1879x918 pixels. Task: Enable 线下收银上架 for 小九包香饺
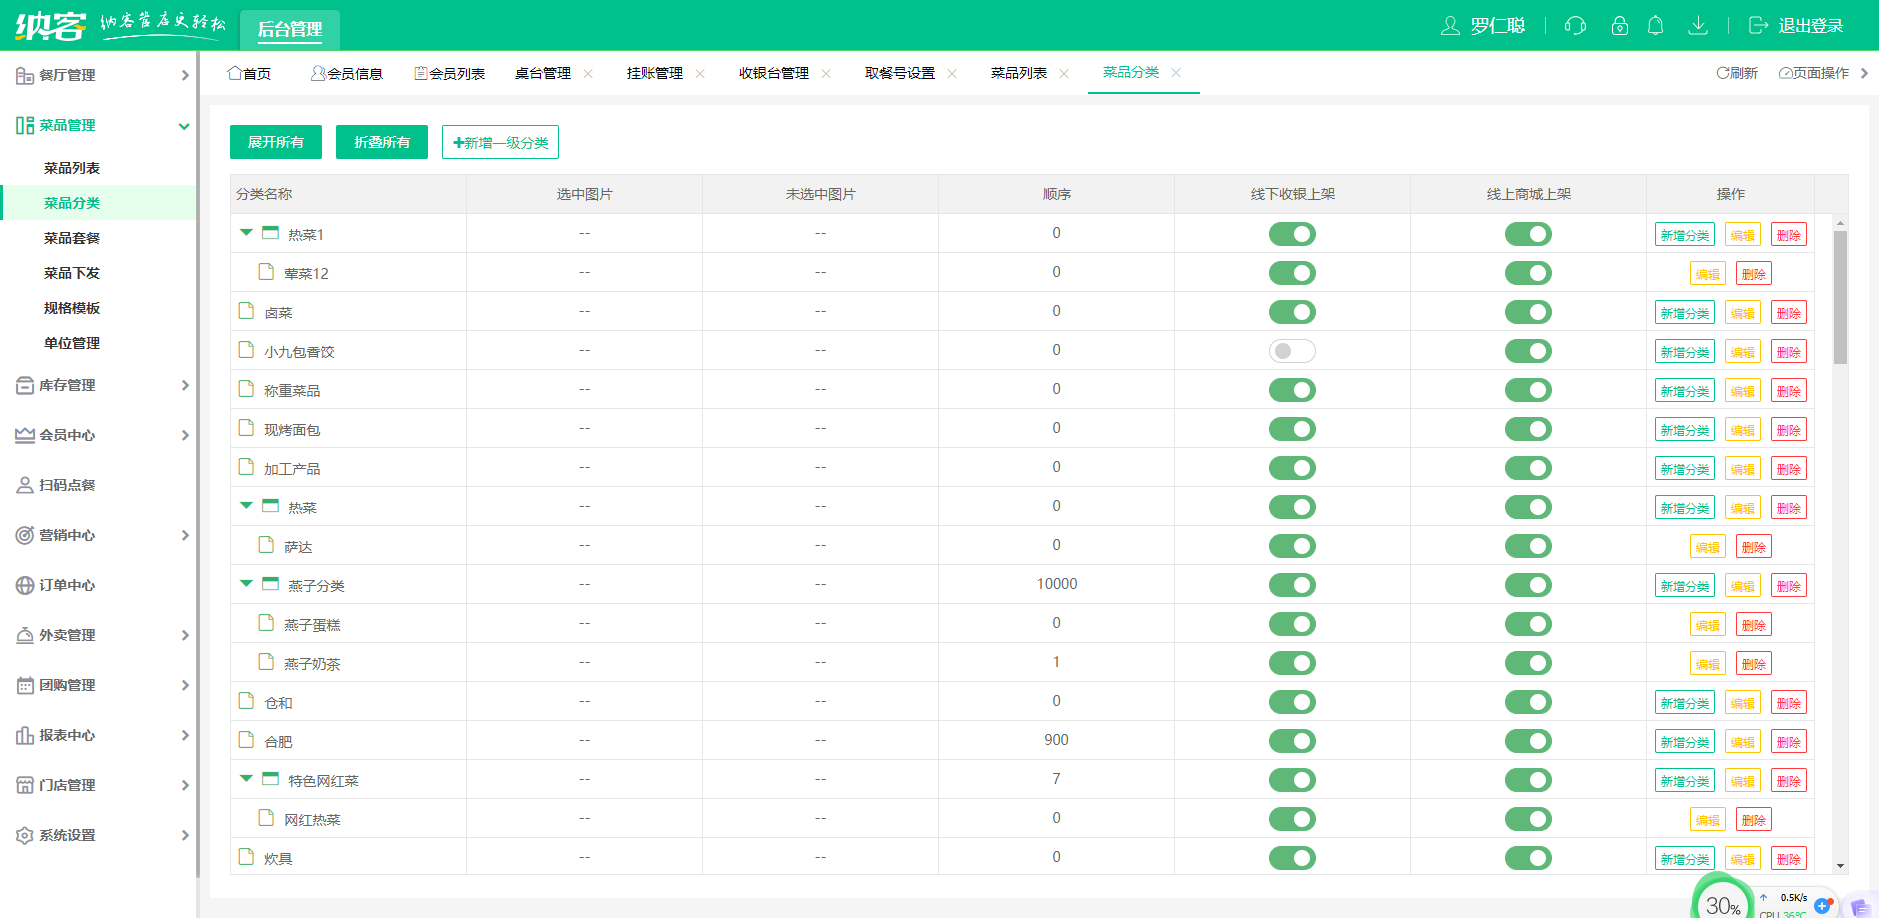coord(1292,351)
